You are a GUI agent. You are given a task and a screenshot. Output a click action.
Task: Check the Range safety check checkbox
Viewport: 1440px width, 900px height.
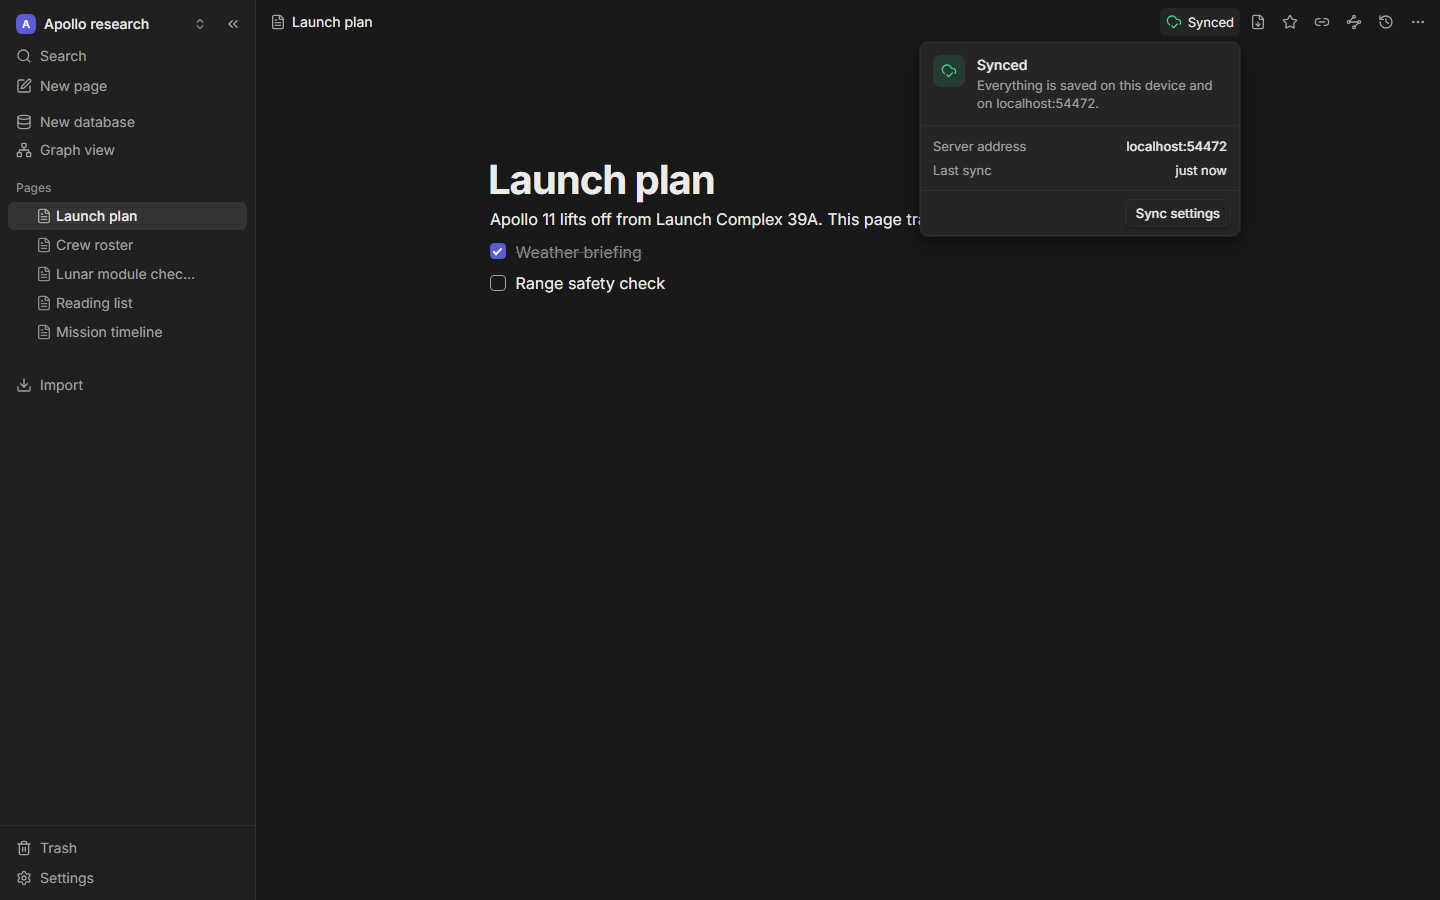498,284
